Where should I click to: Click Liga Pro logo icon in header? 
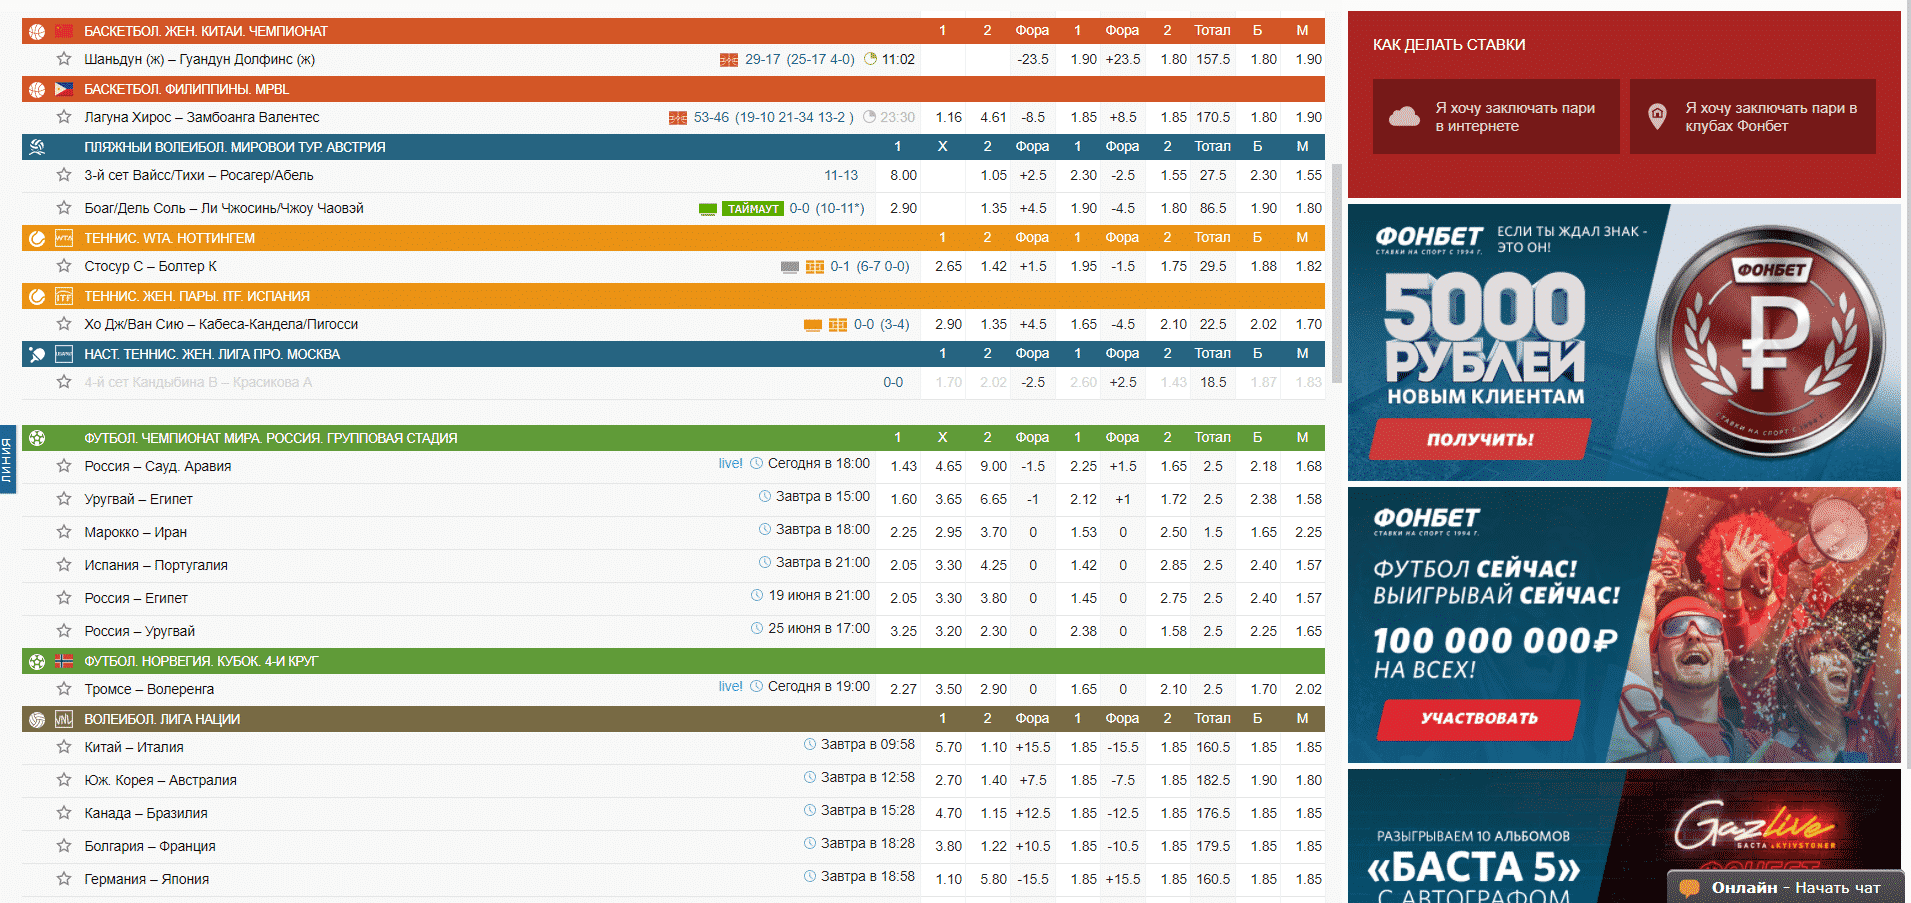pos(64,354)
